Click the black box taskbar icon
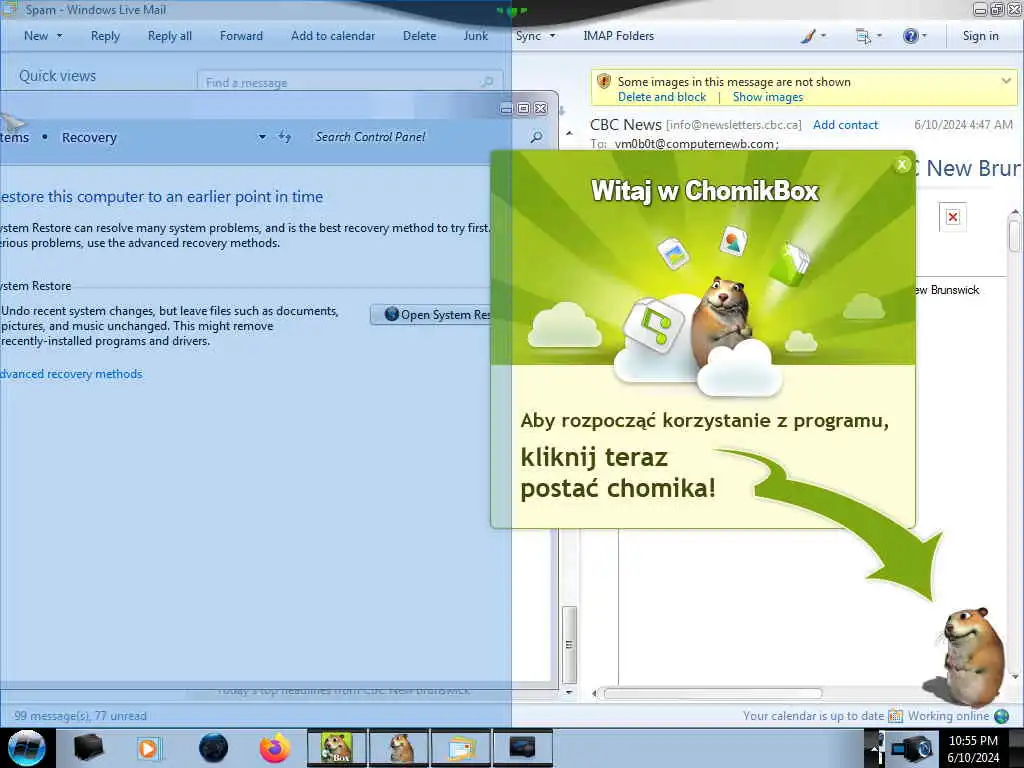 click(88, 748)
